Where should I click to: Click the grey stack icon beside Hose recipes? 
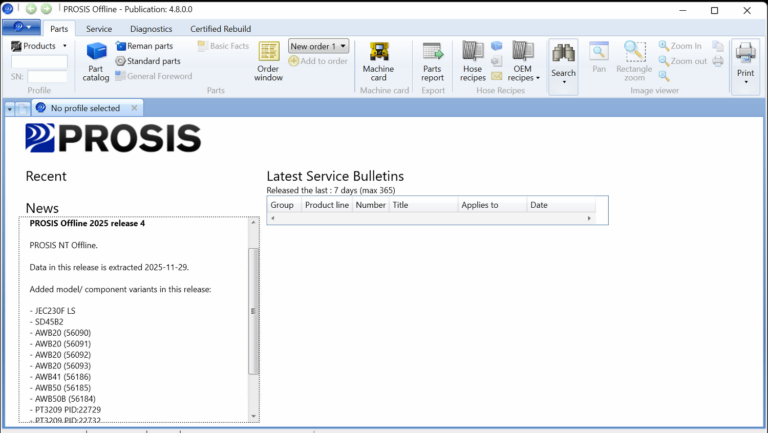(x=497, y=61)
